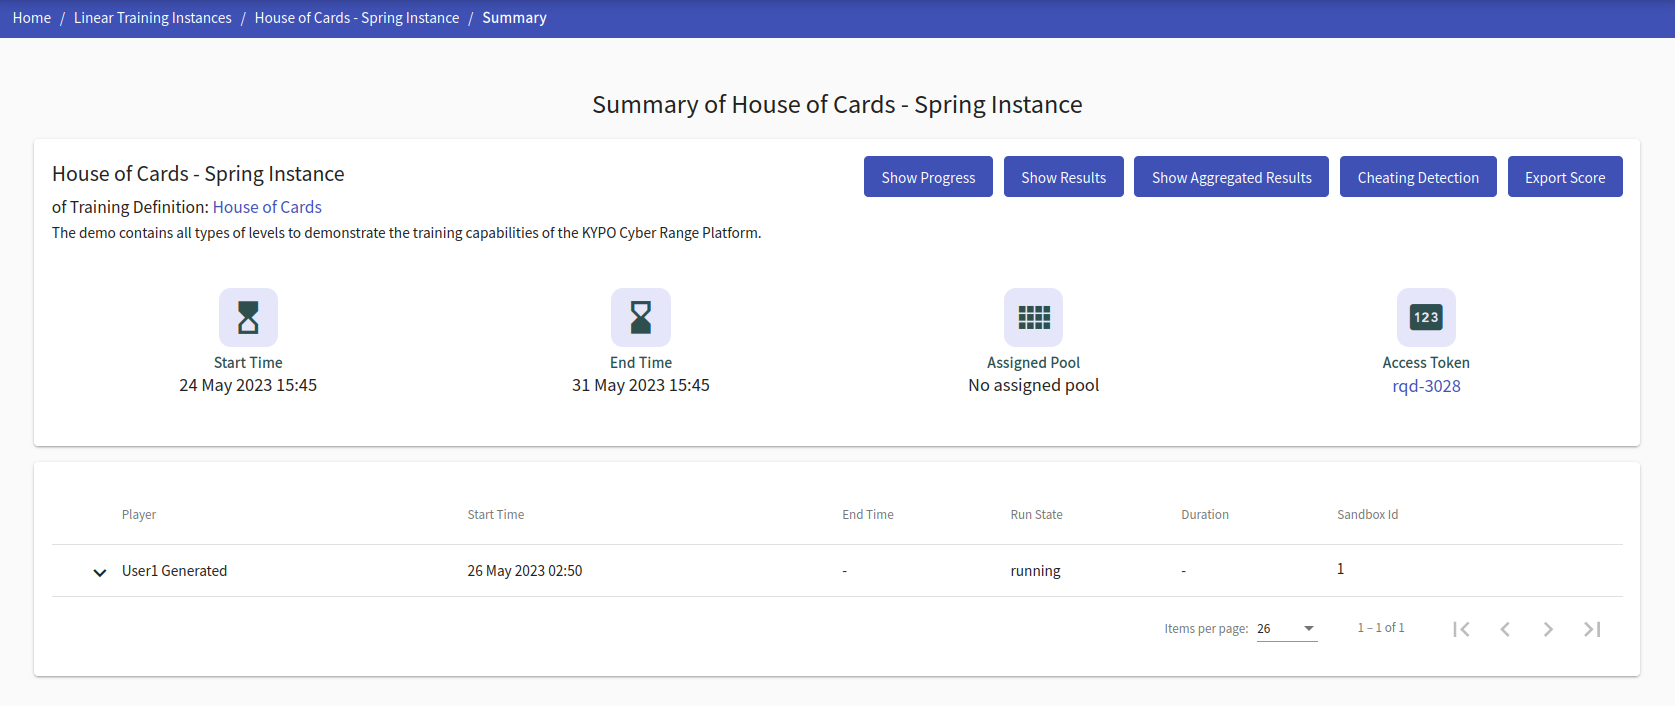Image resolution: width=1675 pixels, height=706 pixels.
Task: Go to the previous page of results
Action: pyautogui.click(x=1505, y=629)
